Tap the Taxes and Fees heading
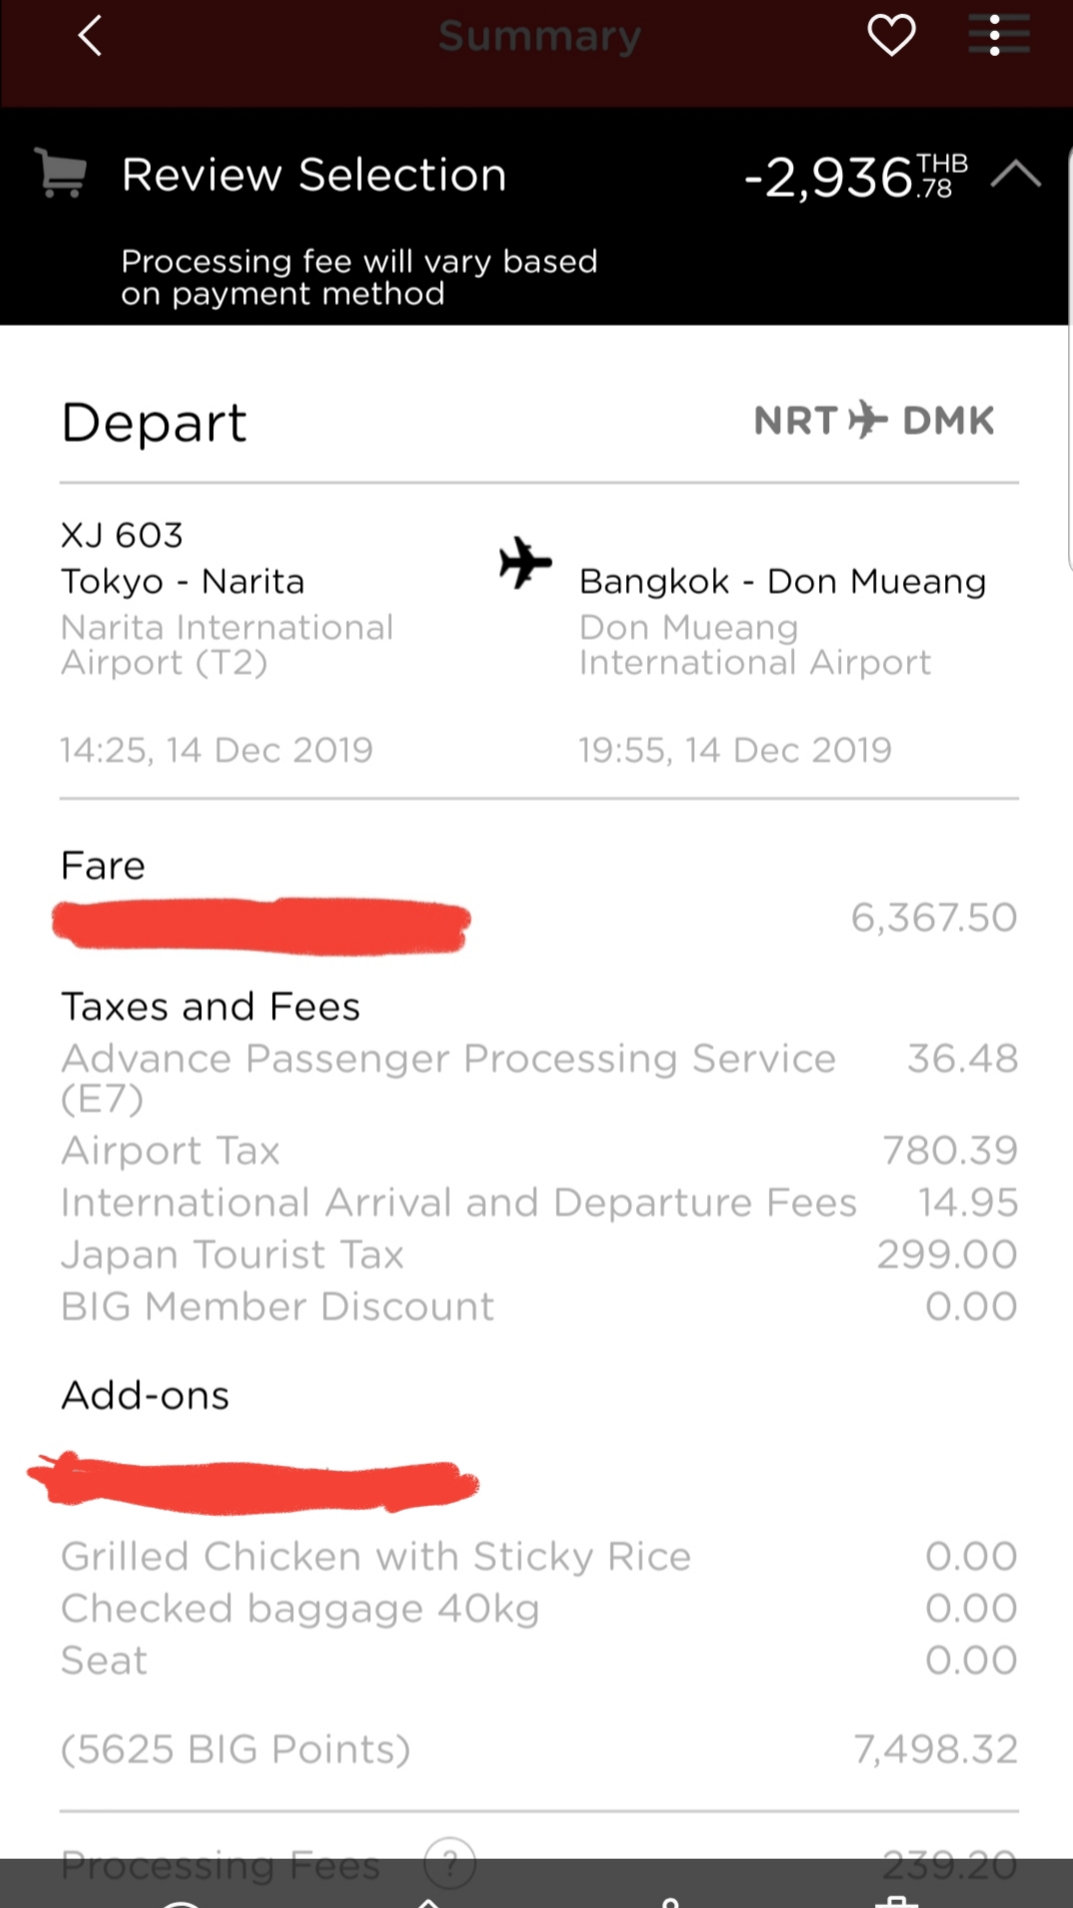1073x1908 pixels. pyautogui.click(x=210, y=1006)
